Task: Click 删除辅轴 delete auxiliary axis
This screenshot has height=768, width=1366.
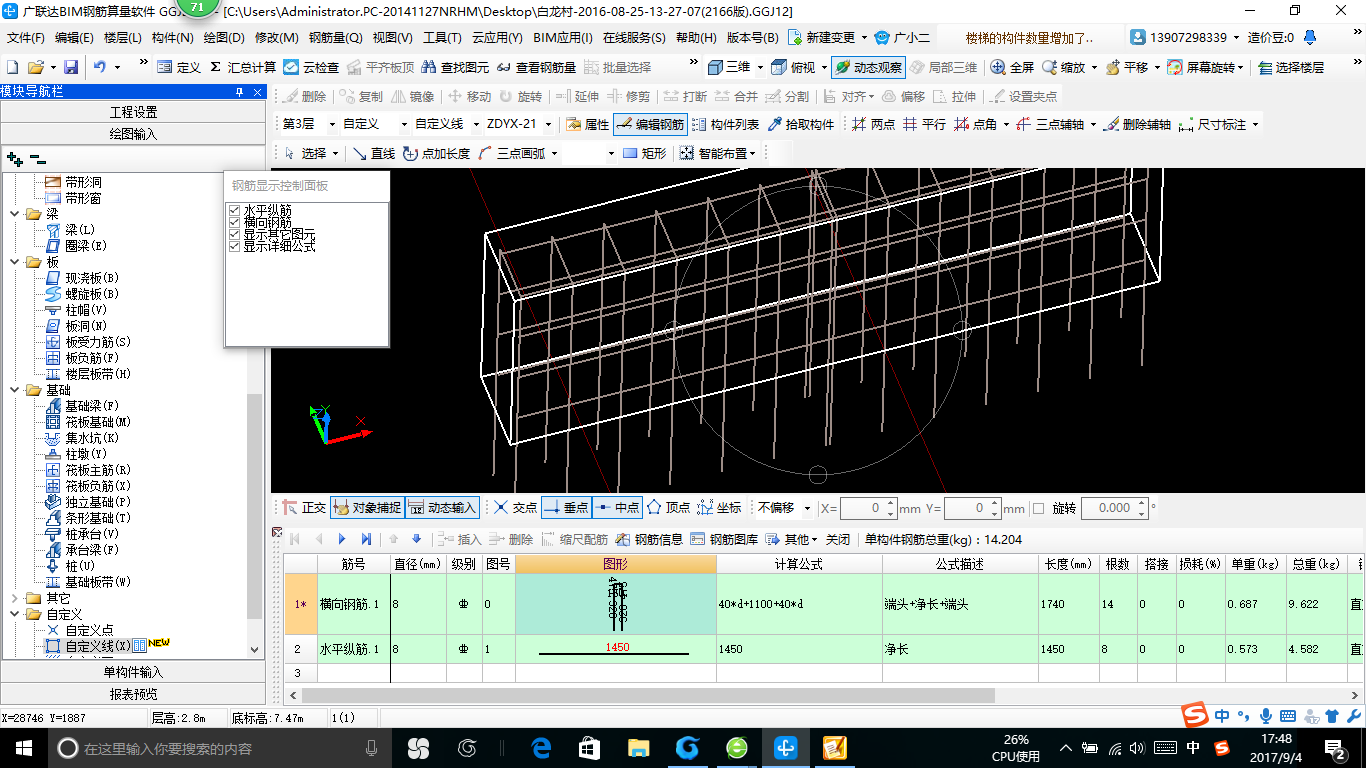Action: 1137,124
